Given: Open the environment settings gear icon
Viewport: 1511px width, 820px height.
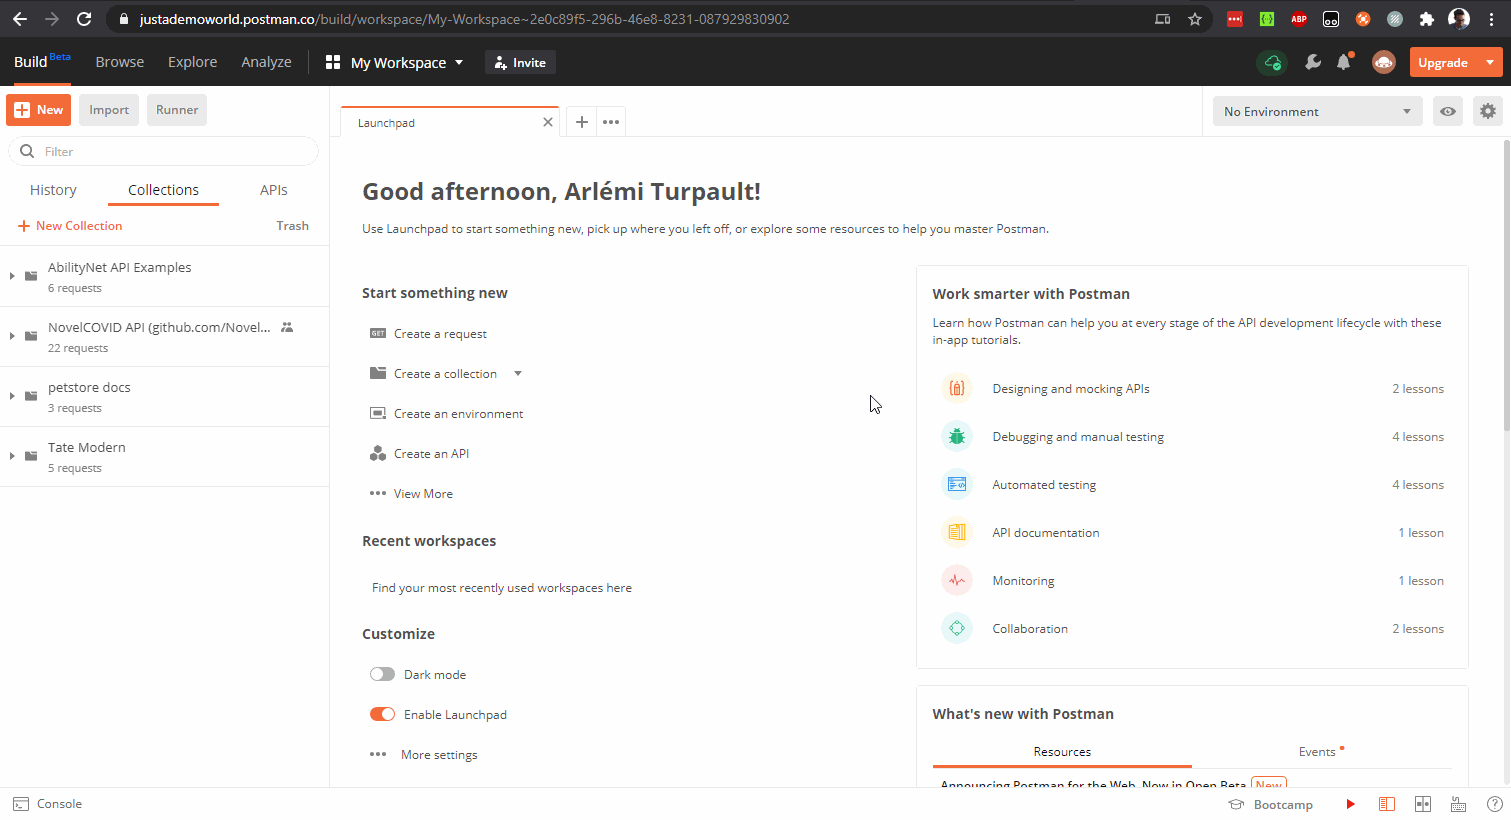Looking at the screenshot, I should (1488, 111).
